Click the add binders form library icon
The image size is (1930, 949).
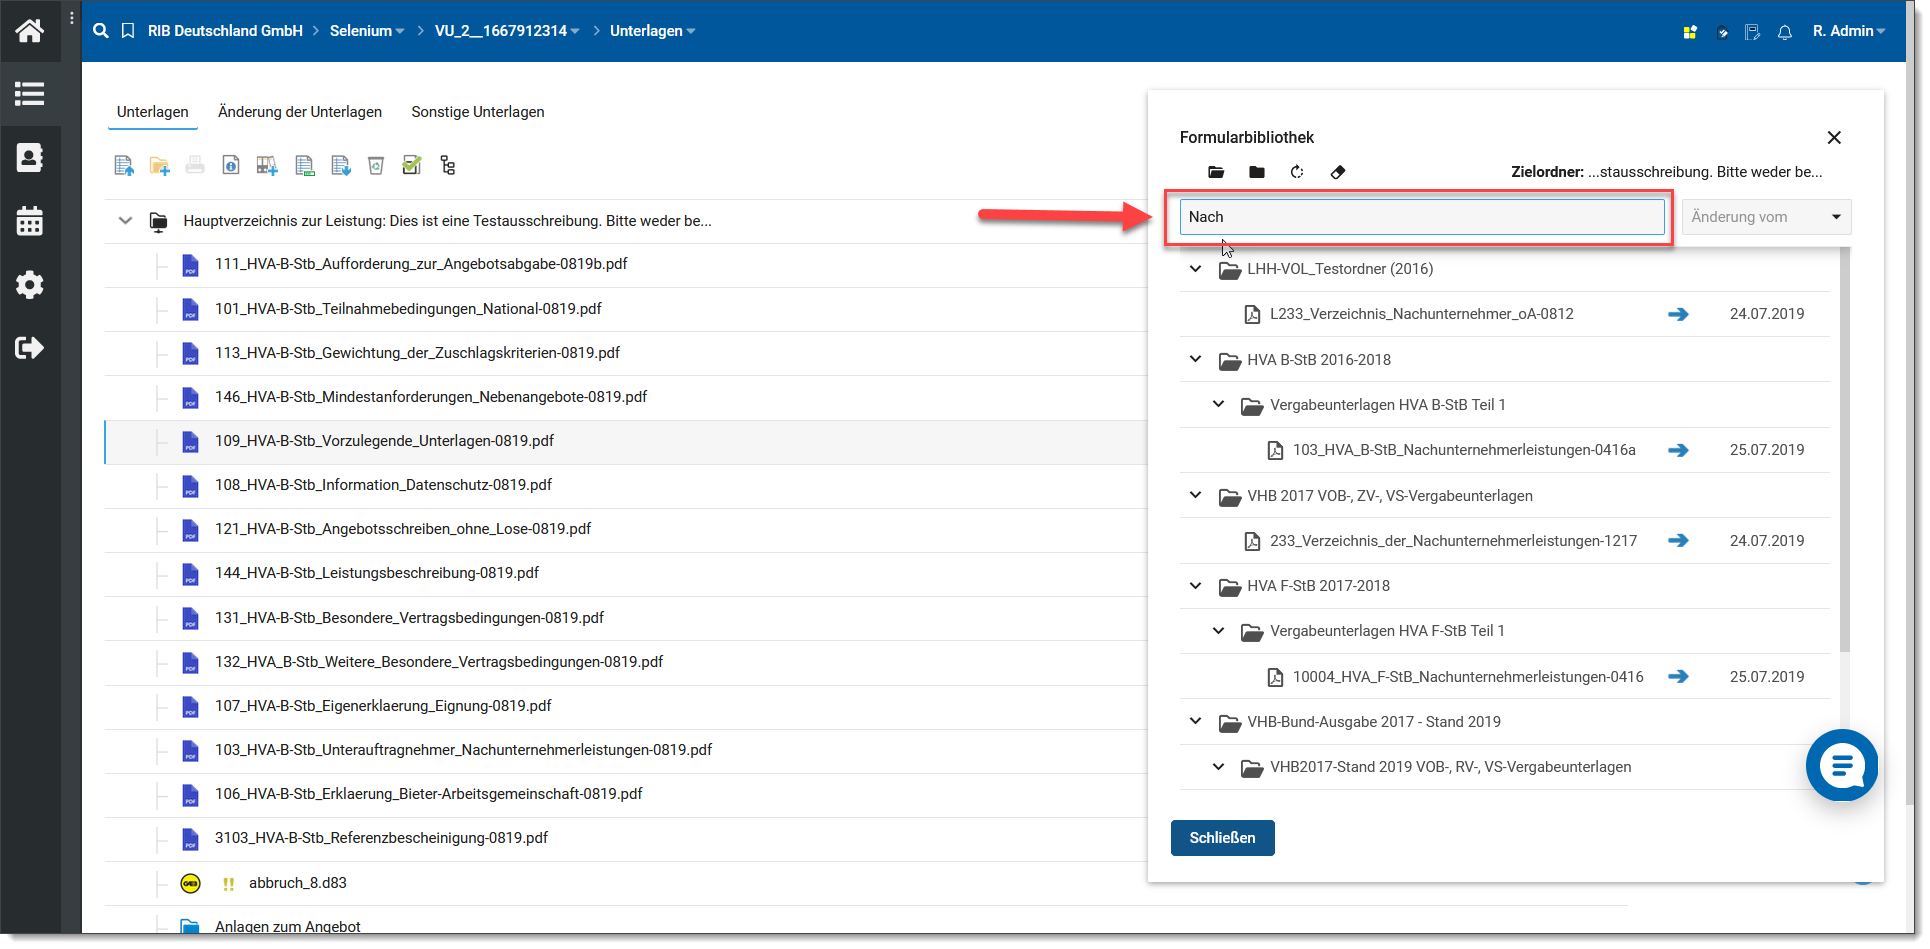[266, 166]
